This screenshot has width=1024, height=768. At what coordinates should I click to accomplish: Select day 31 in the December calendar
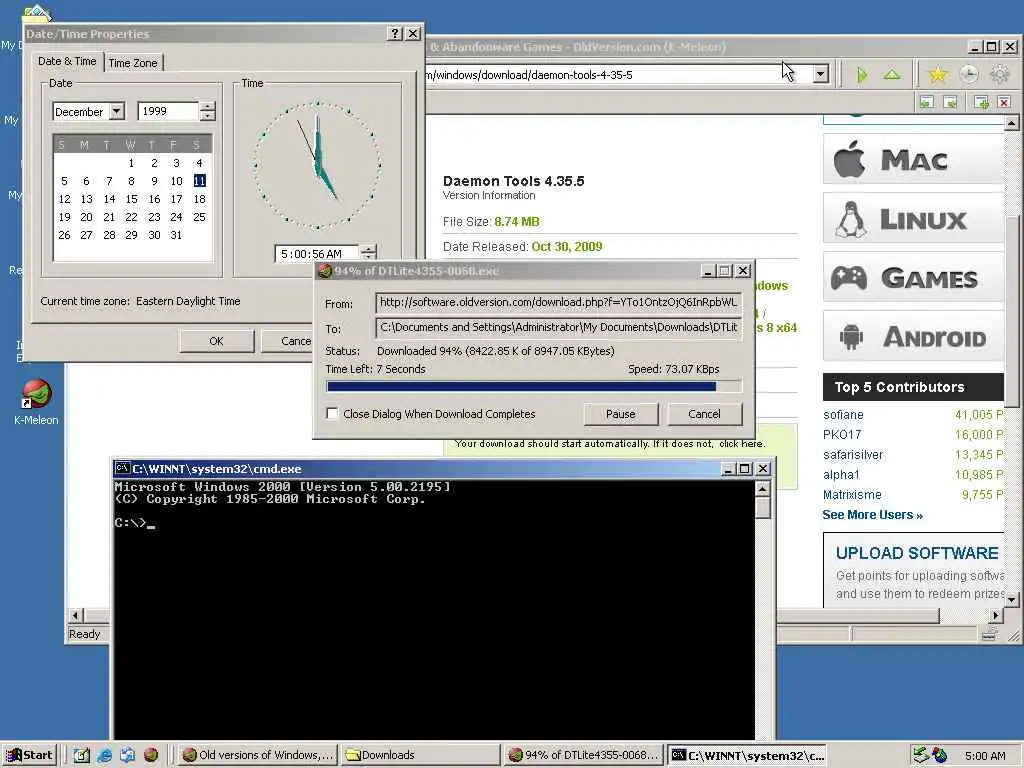pyautogui.click(x=176, y=235)
